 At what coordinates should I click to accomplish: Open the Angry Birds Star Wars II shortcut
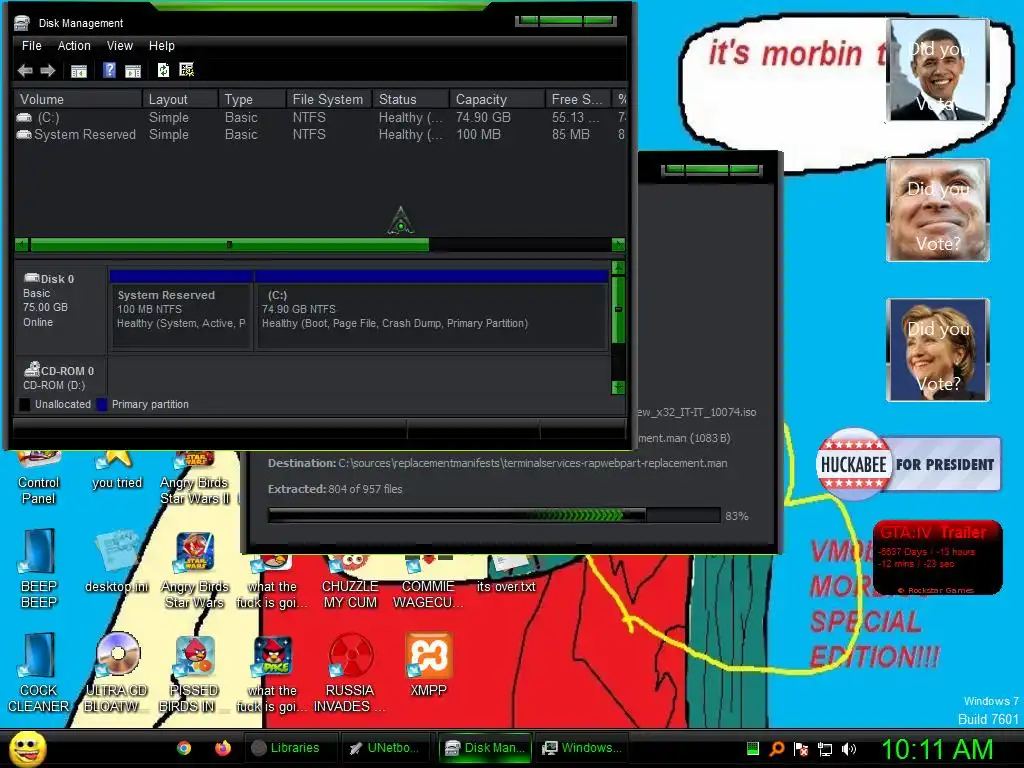(x=195, y=477)
